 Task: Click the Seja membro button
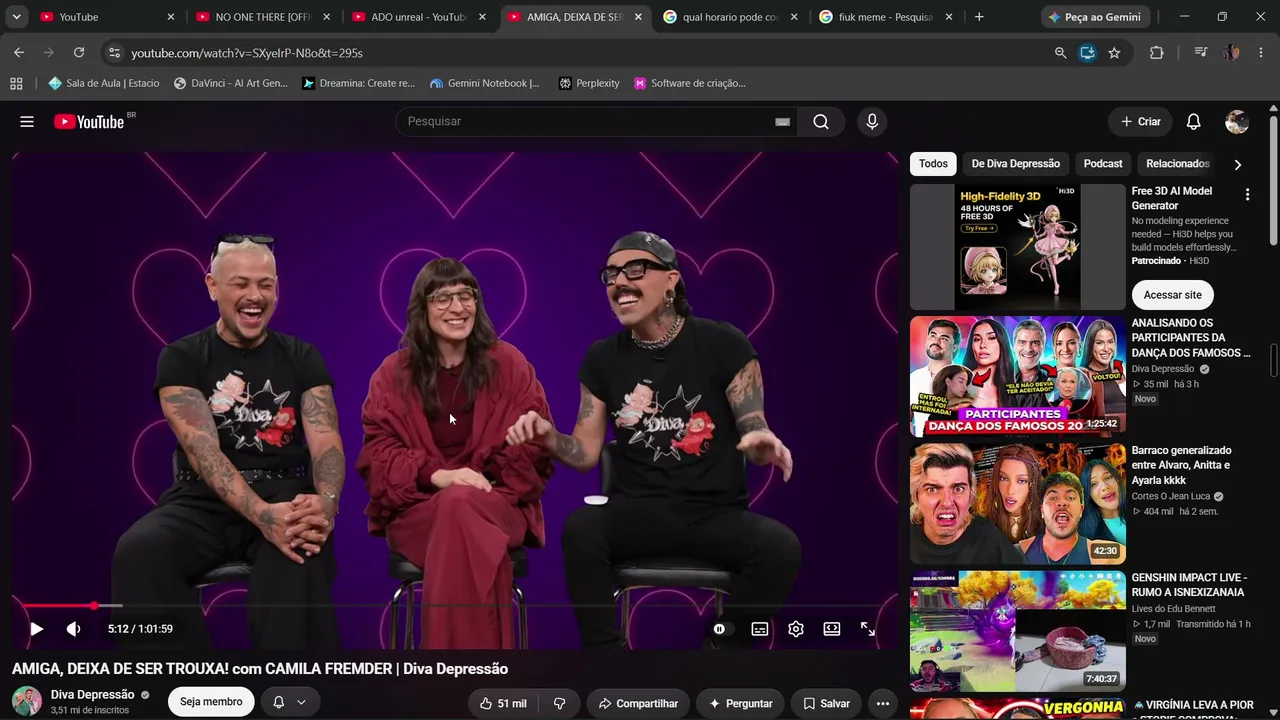(211, 702)
